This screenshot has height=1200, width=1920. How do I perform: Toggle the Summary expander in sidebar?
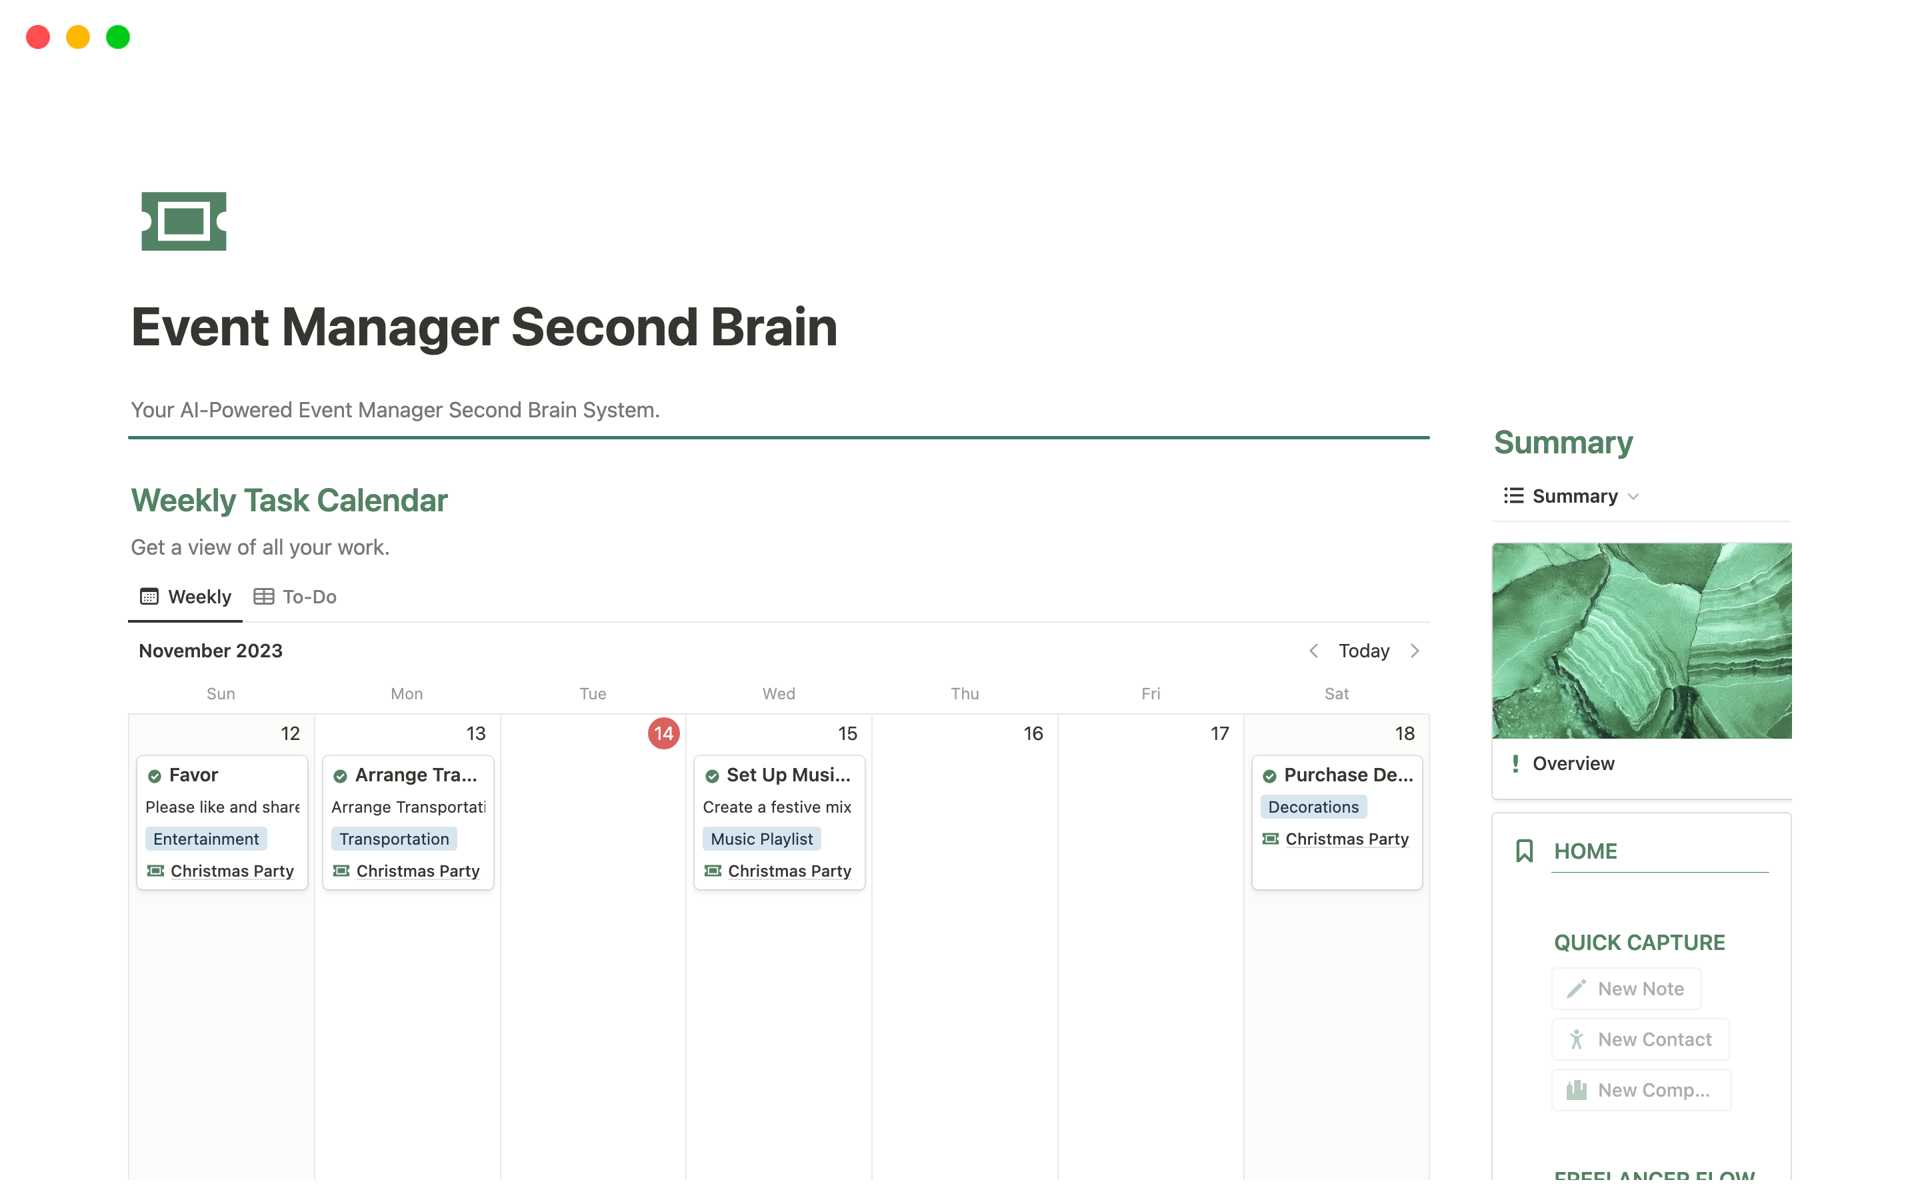(x=1632, y=495)
